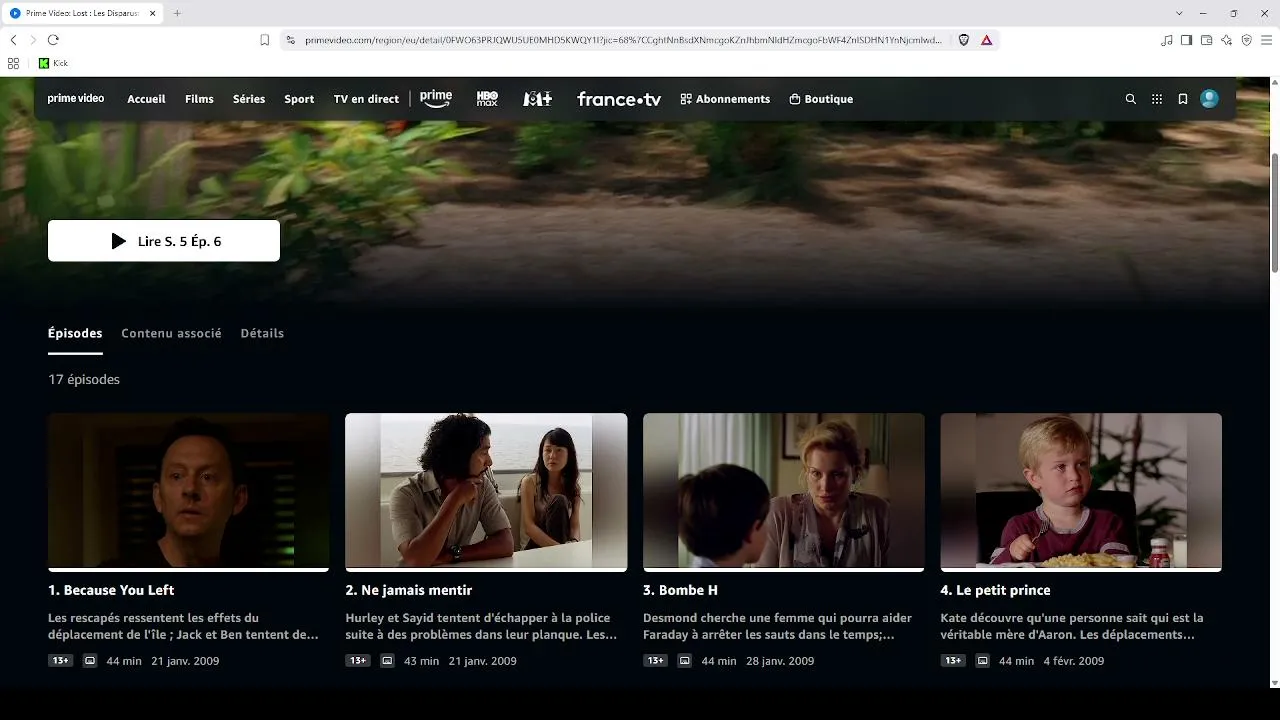Open the Brave Wallet
Screen dimensions: 1280x720
pos(1207,40)
